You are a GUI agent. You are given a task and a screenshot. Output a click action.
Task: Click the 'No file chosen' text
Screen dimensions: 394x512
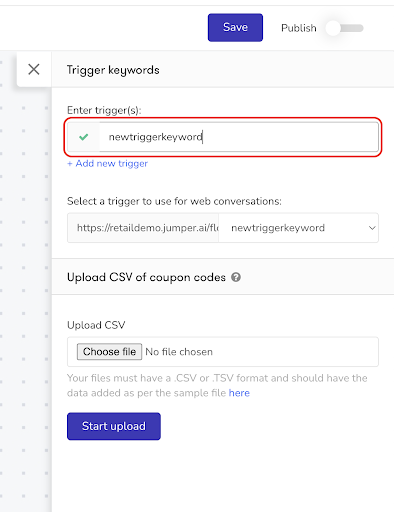179,352
